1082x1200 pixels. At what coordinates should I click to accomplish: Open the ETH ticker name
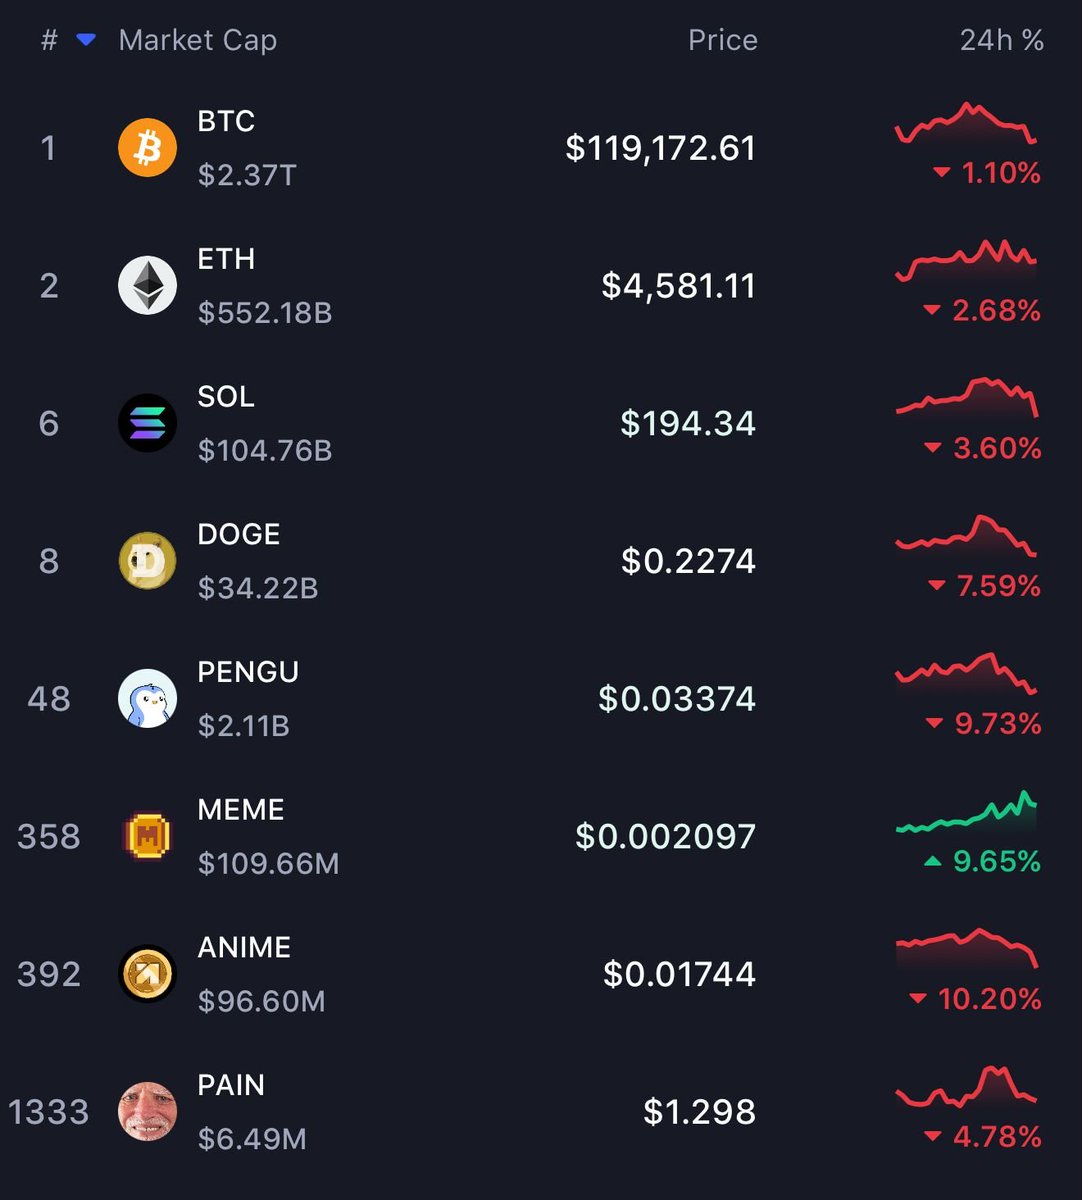pyautogui.click(x=226, y=259)
